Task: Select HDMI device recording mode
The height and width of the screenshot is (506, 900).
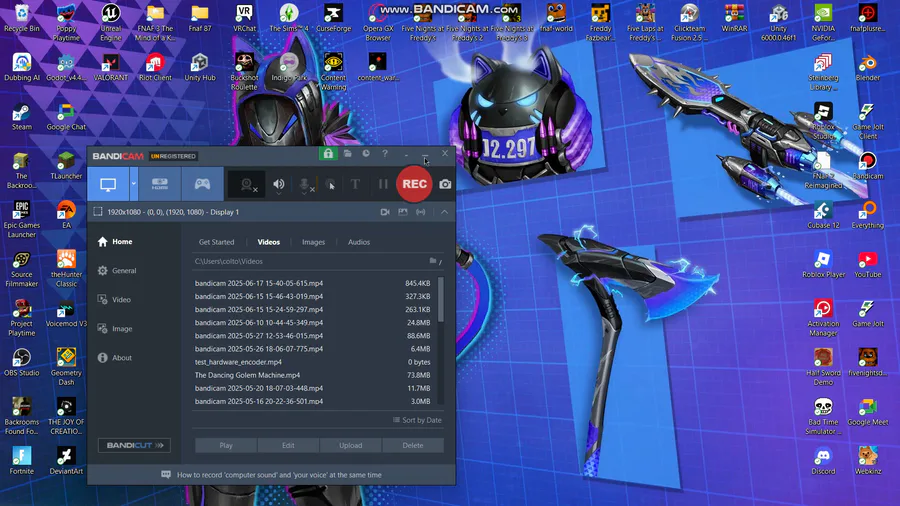Action: [160, 184]
